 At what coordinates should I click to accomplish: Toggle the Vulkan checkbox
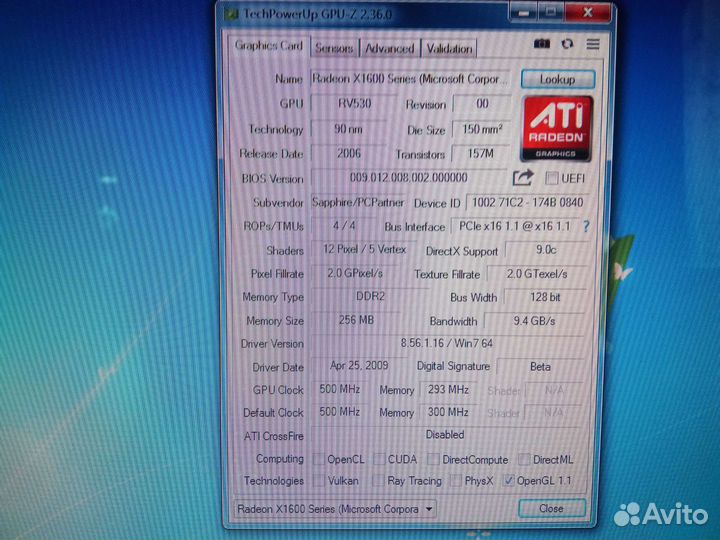pyautogui.click(x=318, y=481)
